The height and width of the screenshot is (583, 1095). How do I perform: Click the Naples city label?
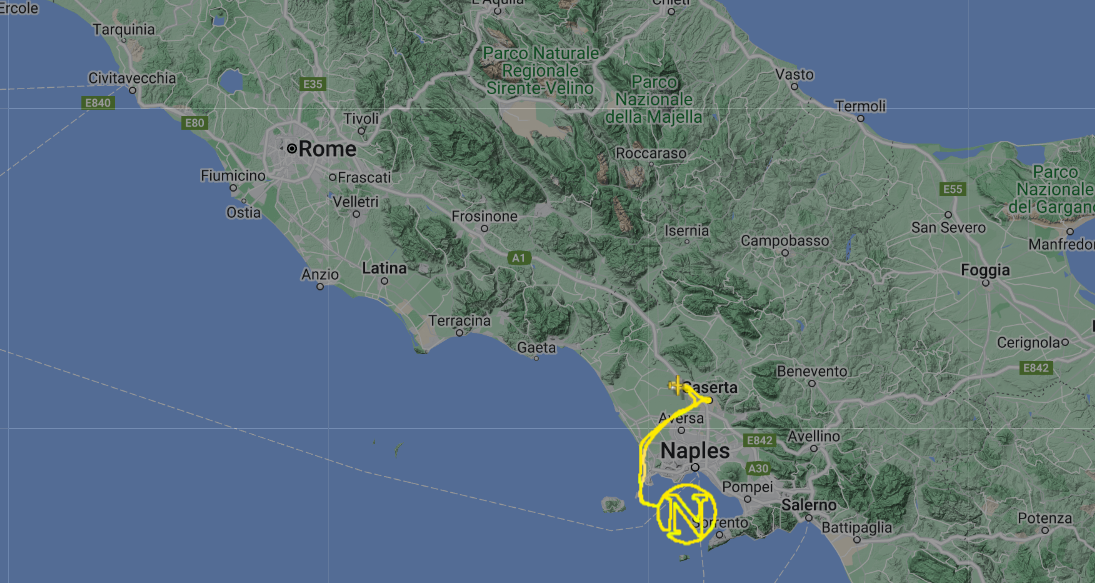[x=695, y=450]
